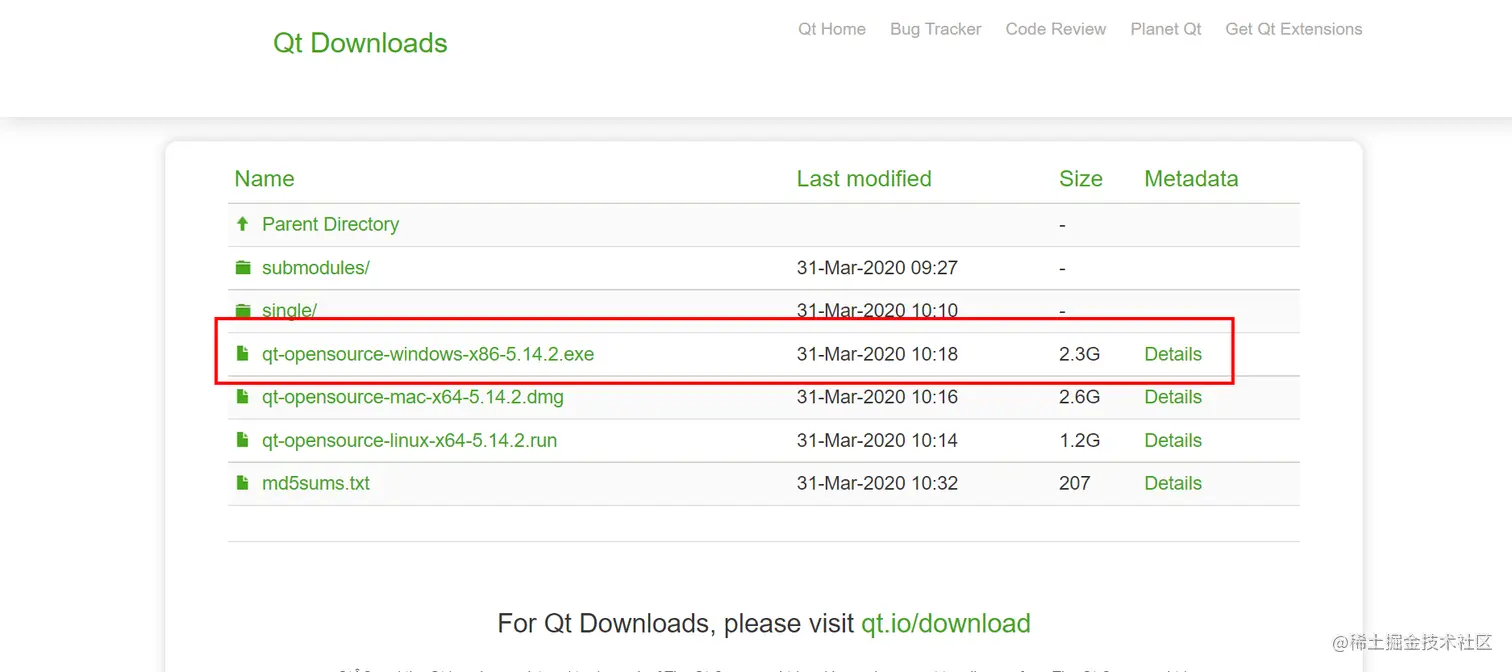Click date 31-Mar-2020 09:27 for submodules
This screenshot has height=672, width=1512.
[877, 268]
